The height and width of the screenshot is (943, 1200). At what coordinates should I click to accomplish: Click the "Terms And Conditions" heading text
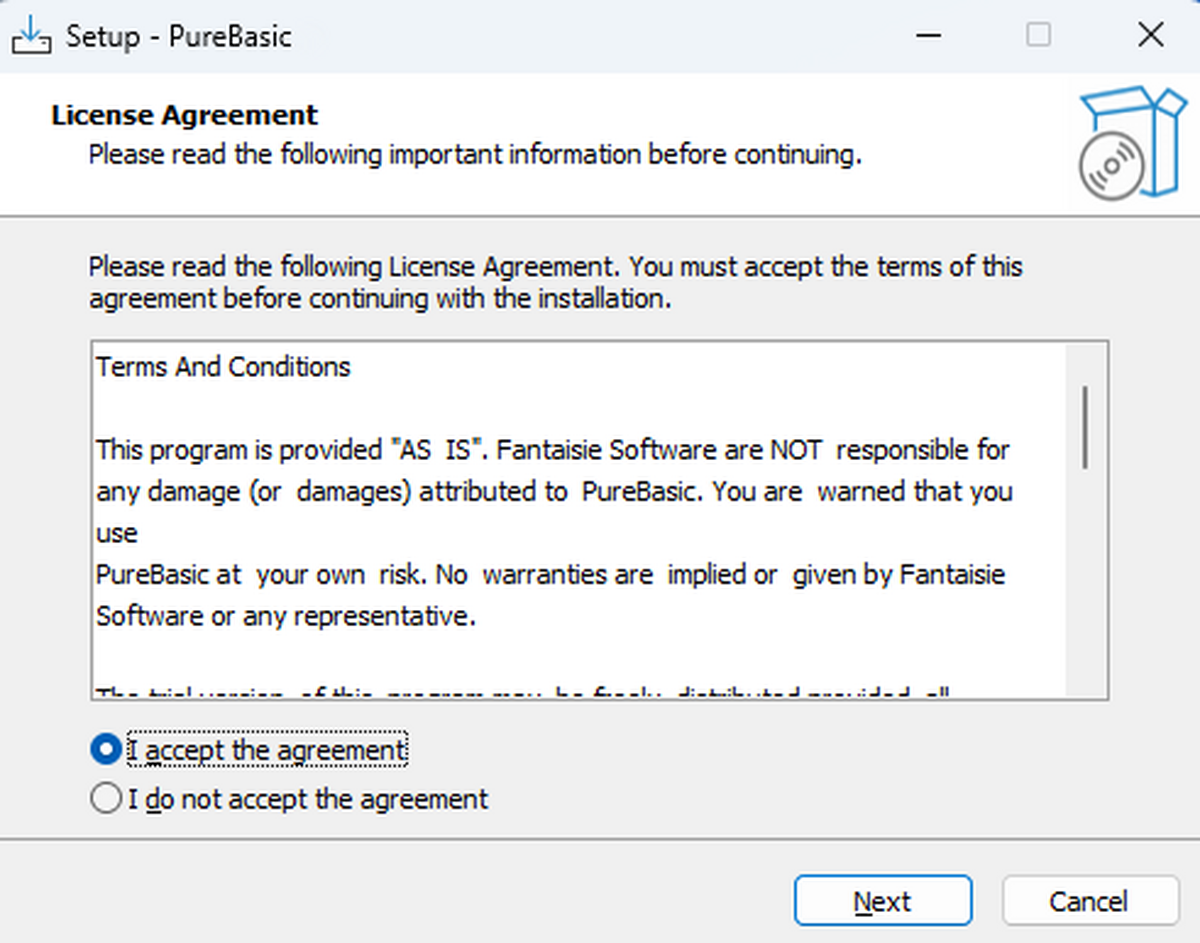click(x=224, y=367)
